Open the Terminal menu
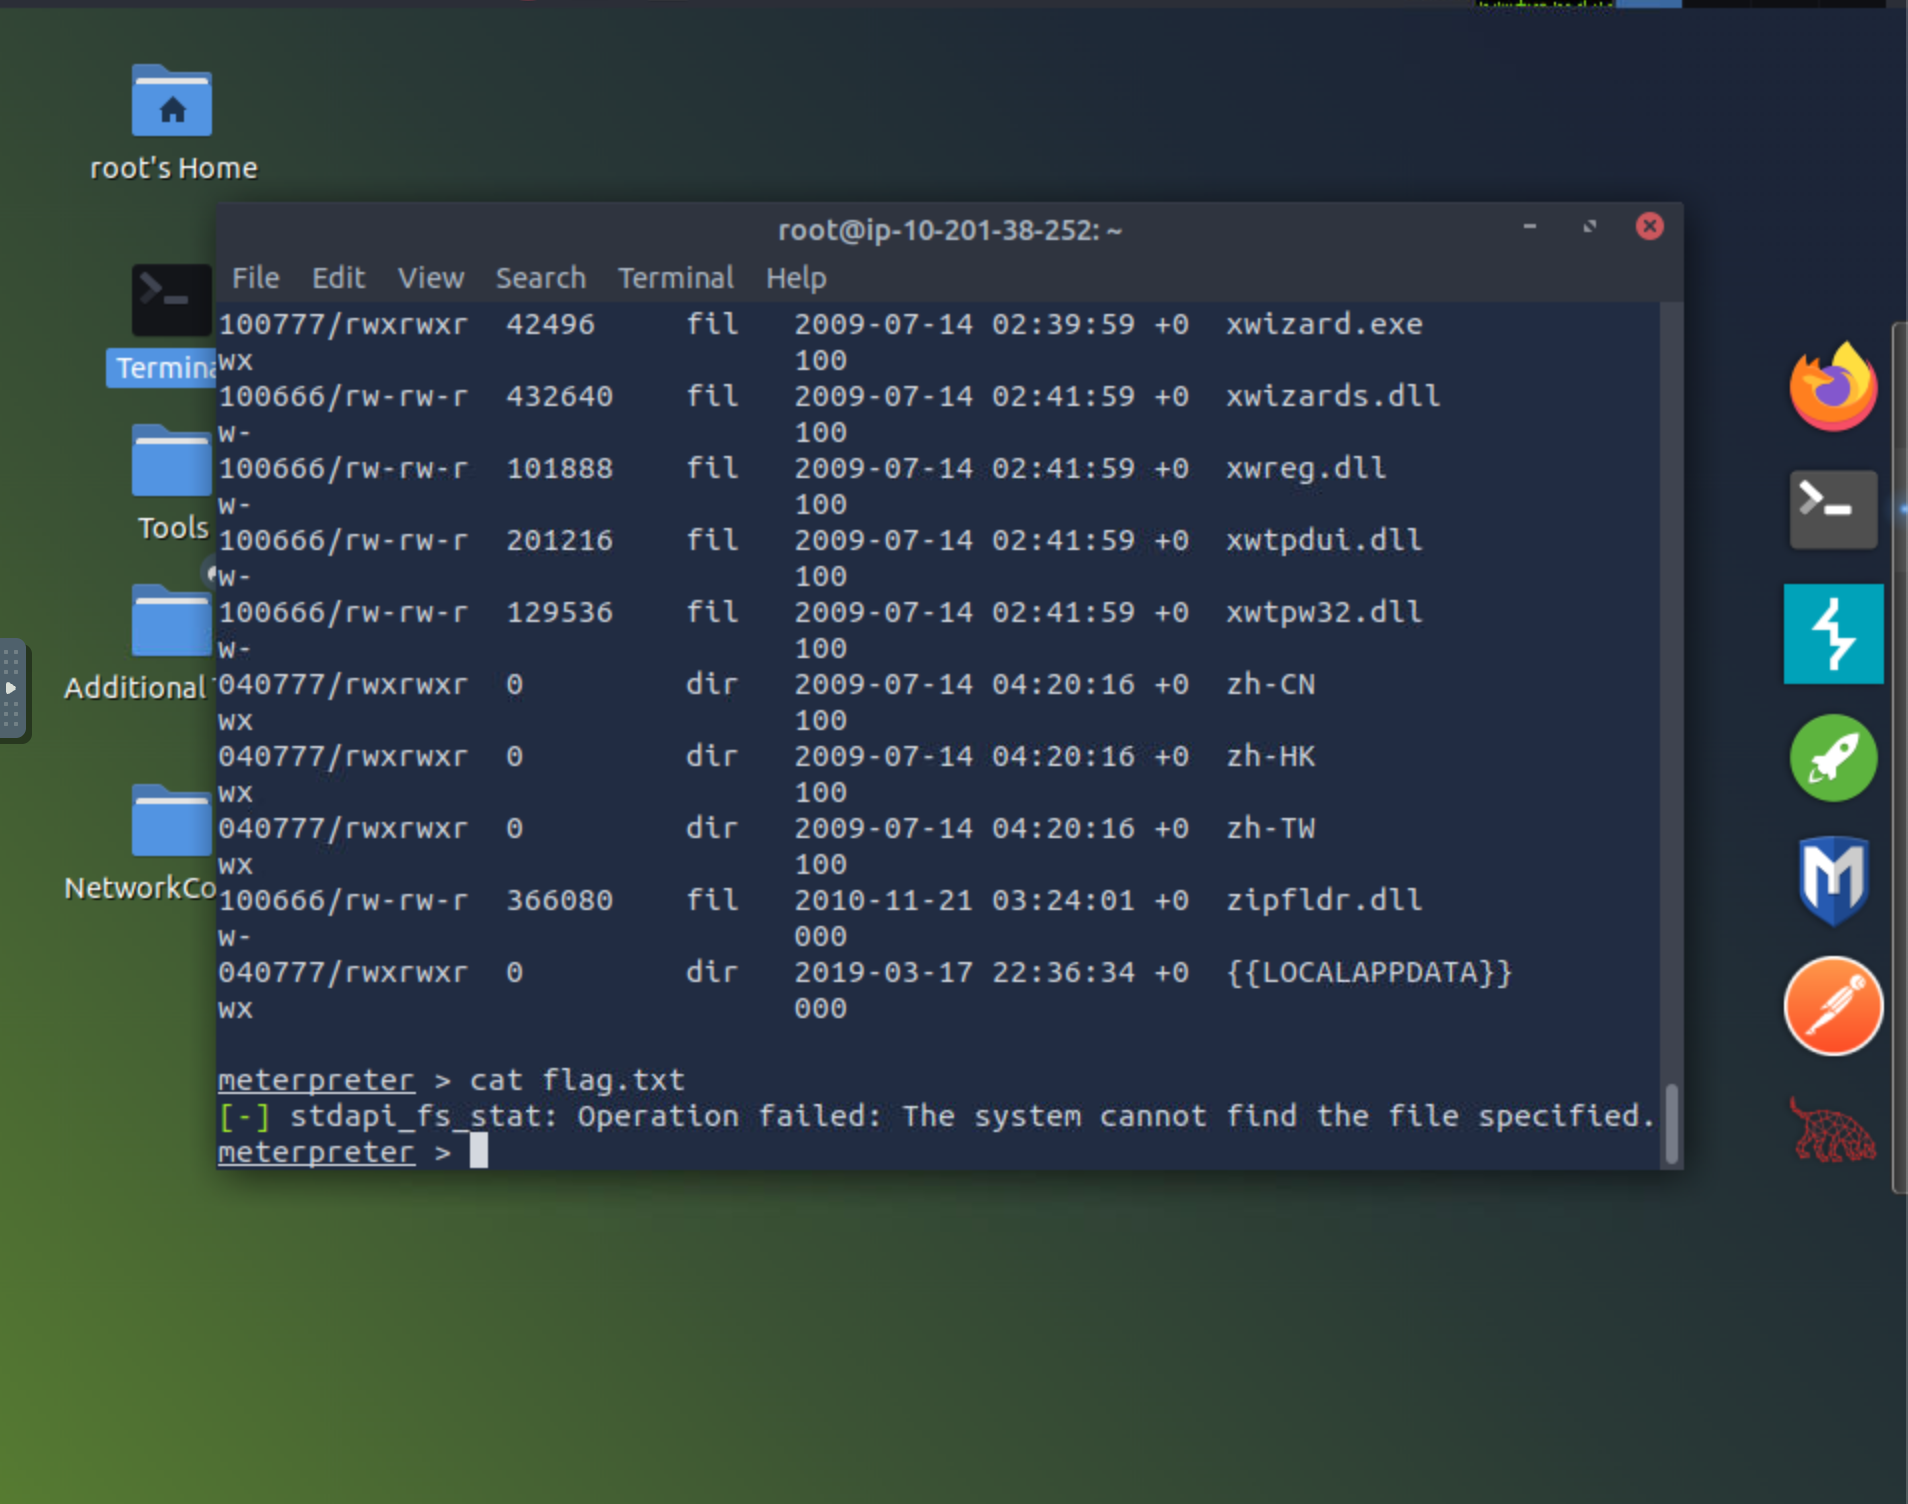The height and width of the screenshot is (1504, 1908). (676, 277)
